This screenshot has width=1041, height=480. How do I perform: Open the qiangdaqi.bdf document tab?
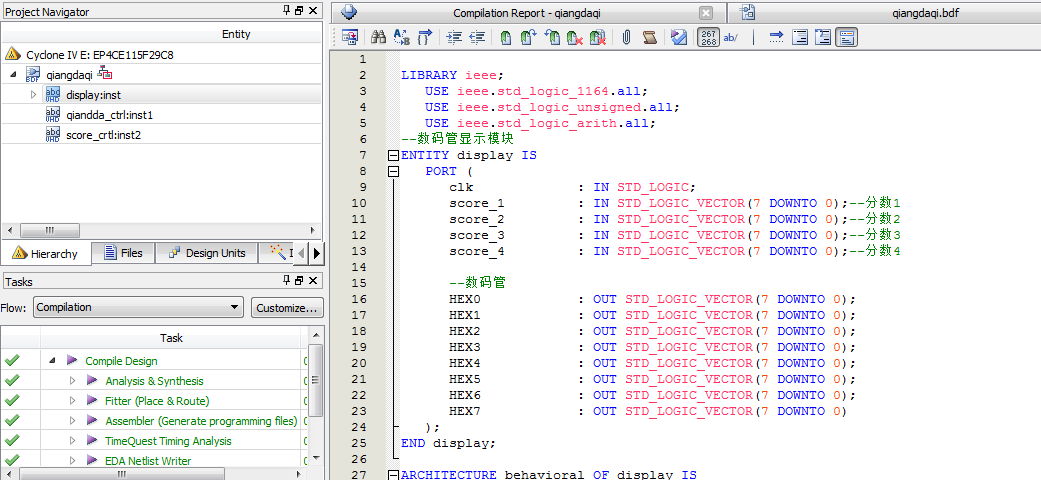(x=895, y=13)
